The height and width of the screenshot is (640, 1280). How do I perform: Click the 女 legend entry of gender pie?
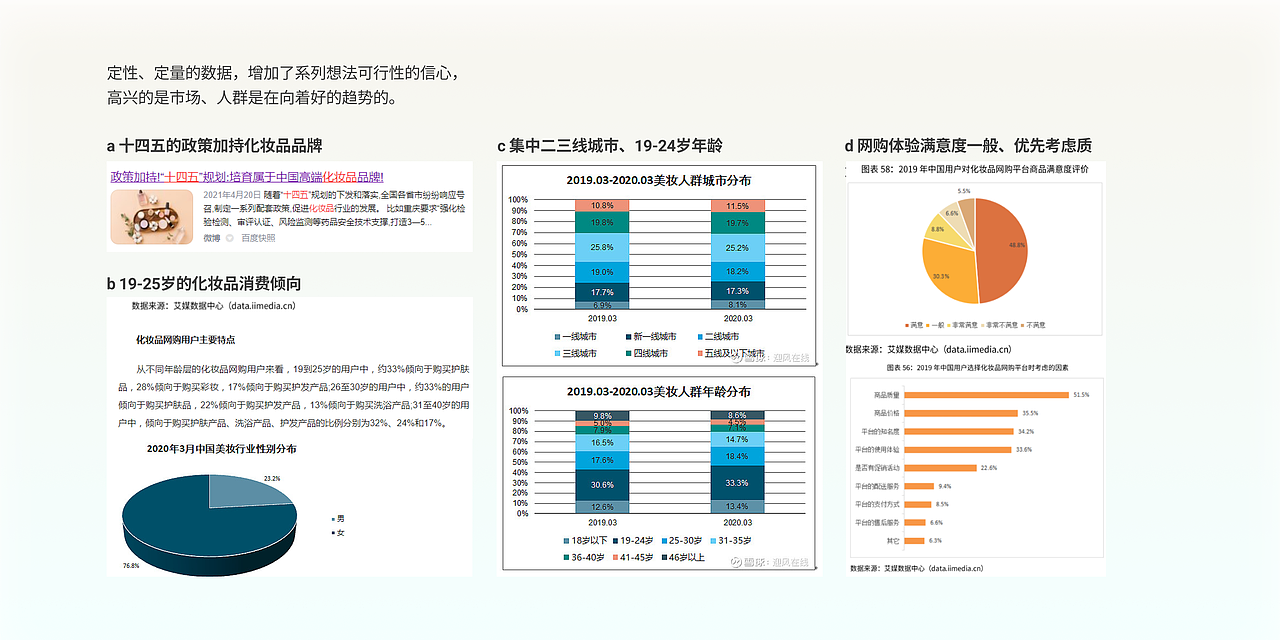337,533
